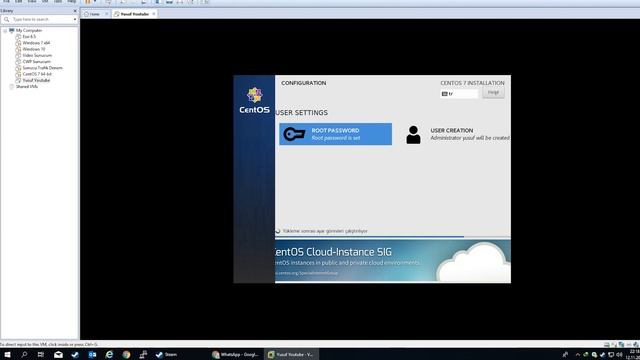The image size is (640, 360).
Task: Open the Library search dropdown arrow
Action: click(75, 19)
